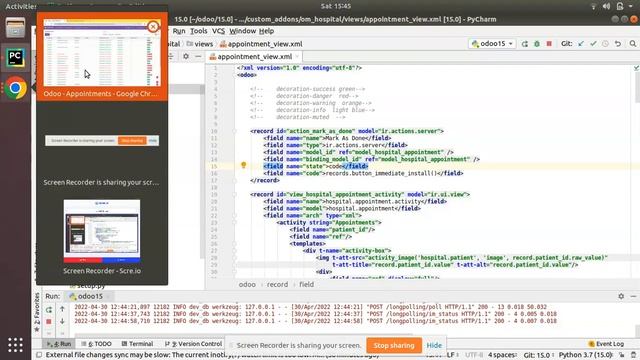Click the Stop sharing button
The image size is (640, 360).
click(394, 345)
